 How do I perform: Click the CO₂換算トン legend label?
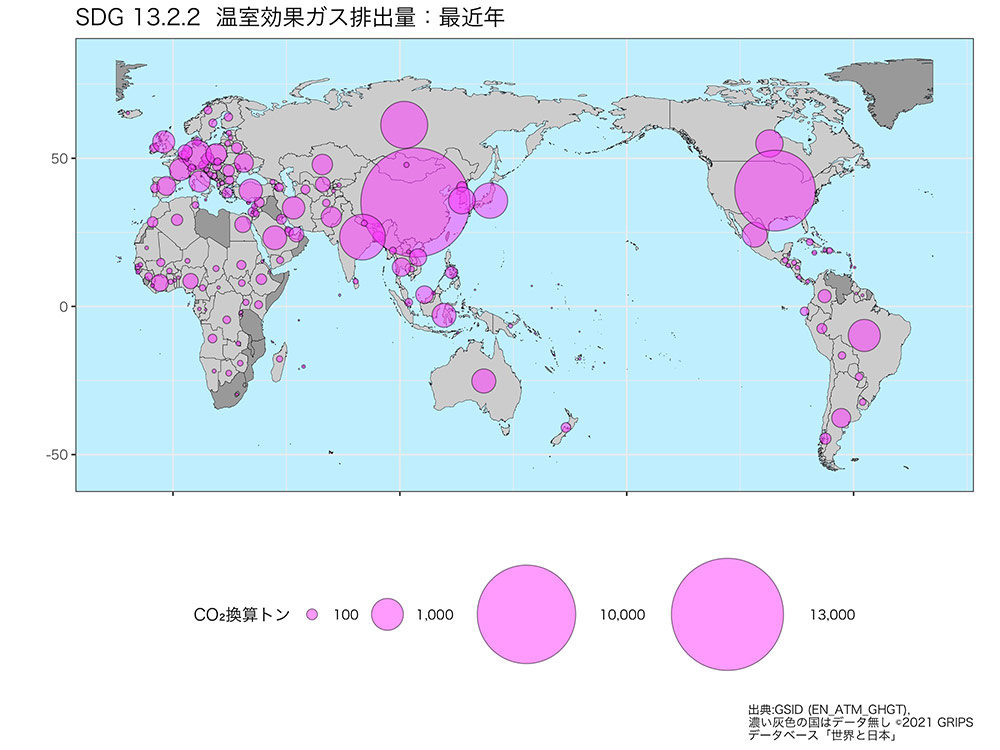[x=241, y=615]
